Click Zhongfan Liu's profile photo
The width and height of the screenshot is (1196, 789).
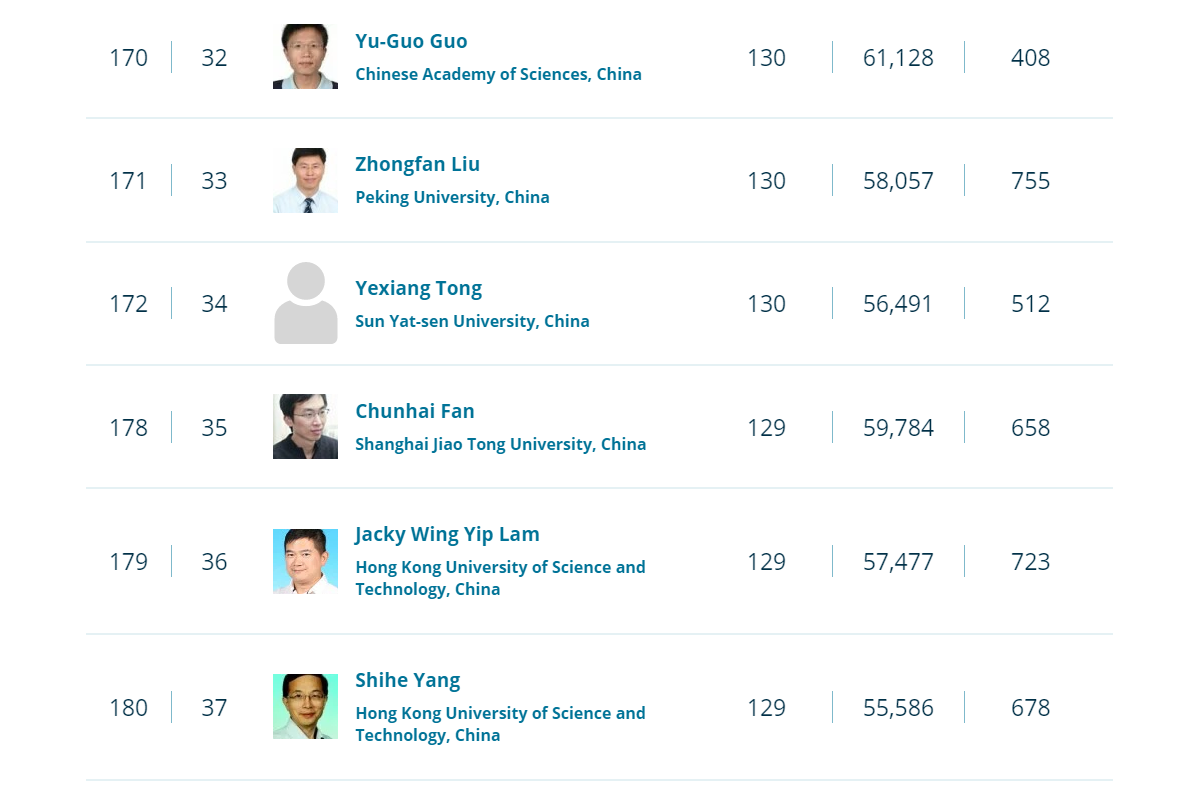click(305, 180)
